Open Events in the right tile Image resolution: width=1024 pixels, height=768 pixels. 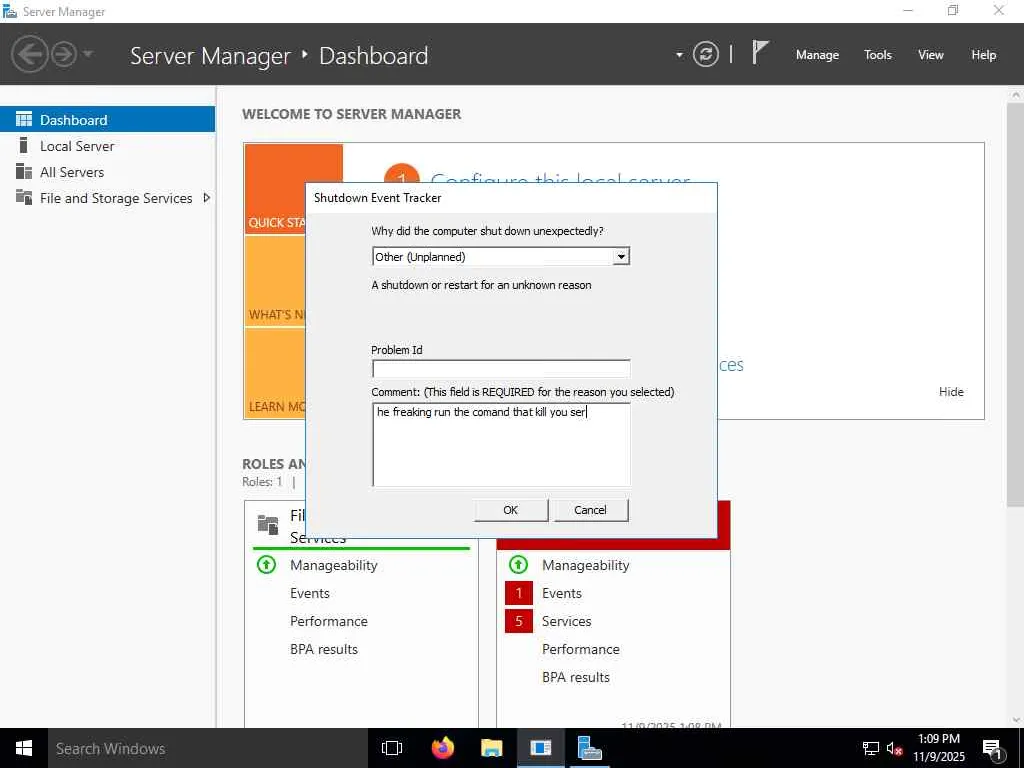[562, 593]
